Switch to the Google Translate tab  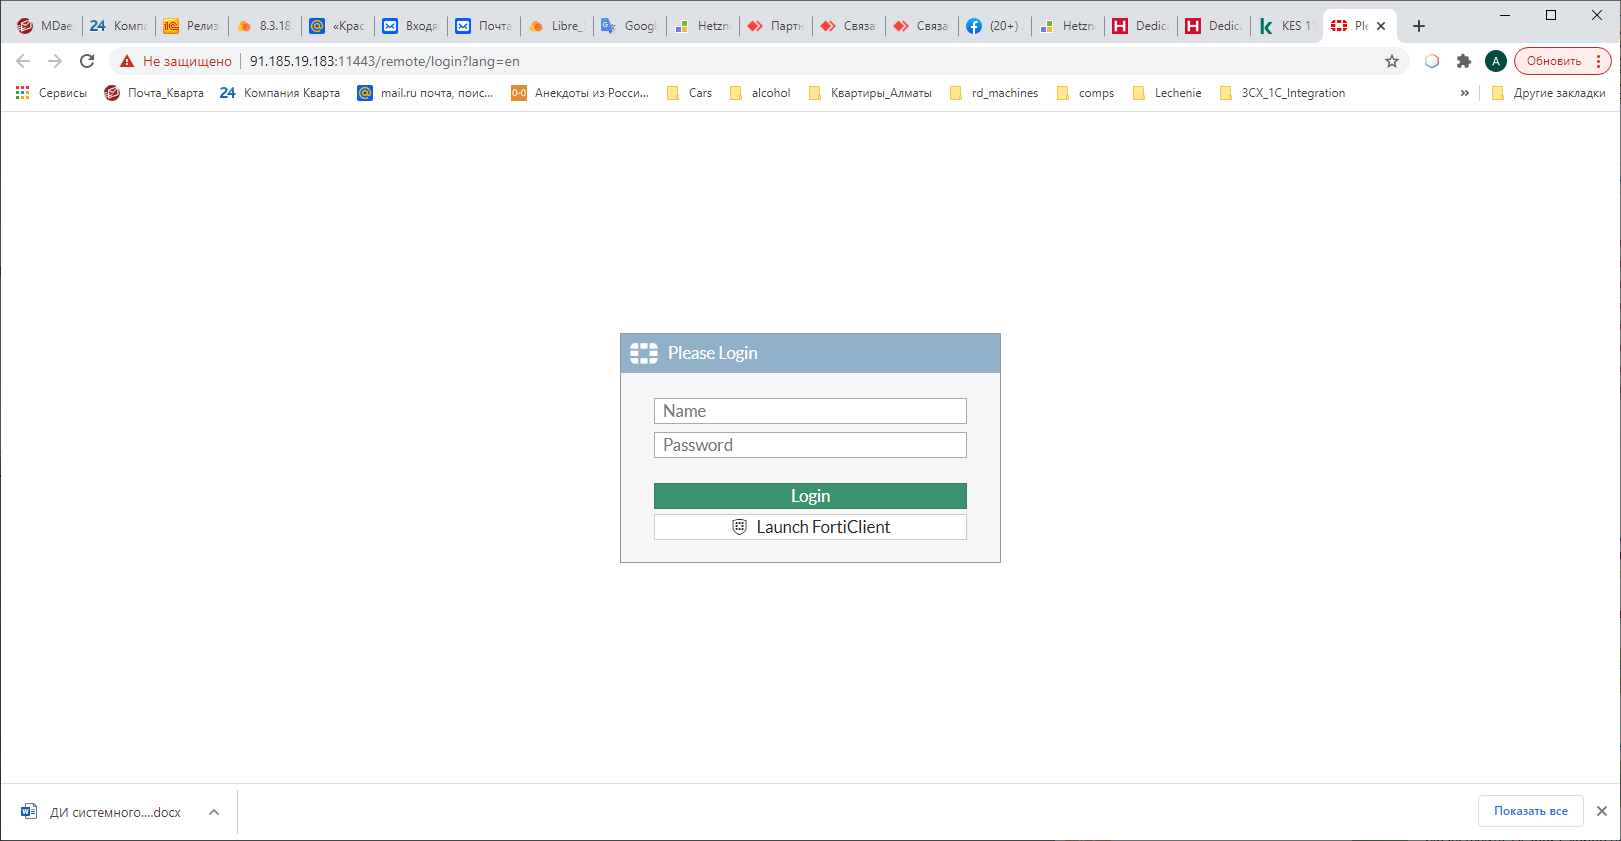[x=630, y=26]
